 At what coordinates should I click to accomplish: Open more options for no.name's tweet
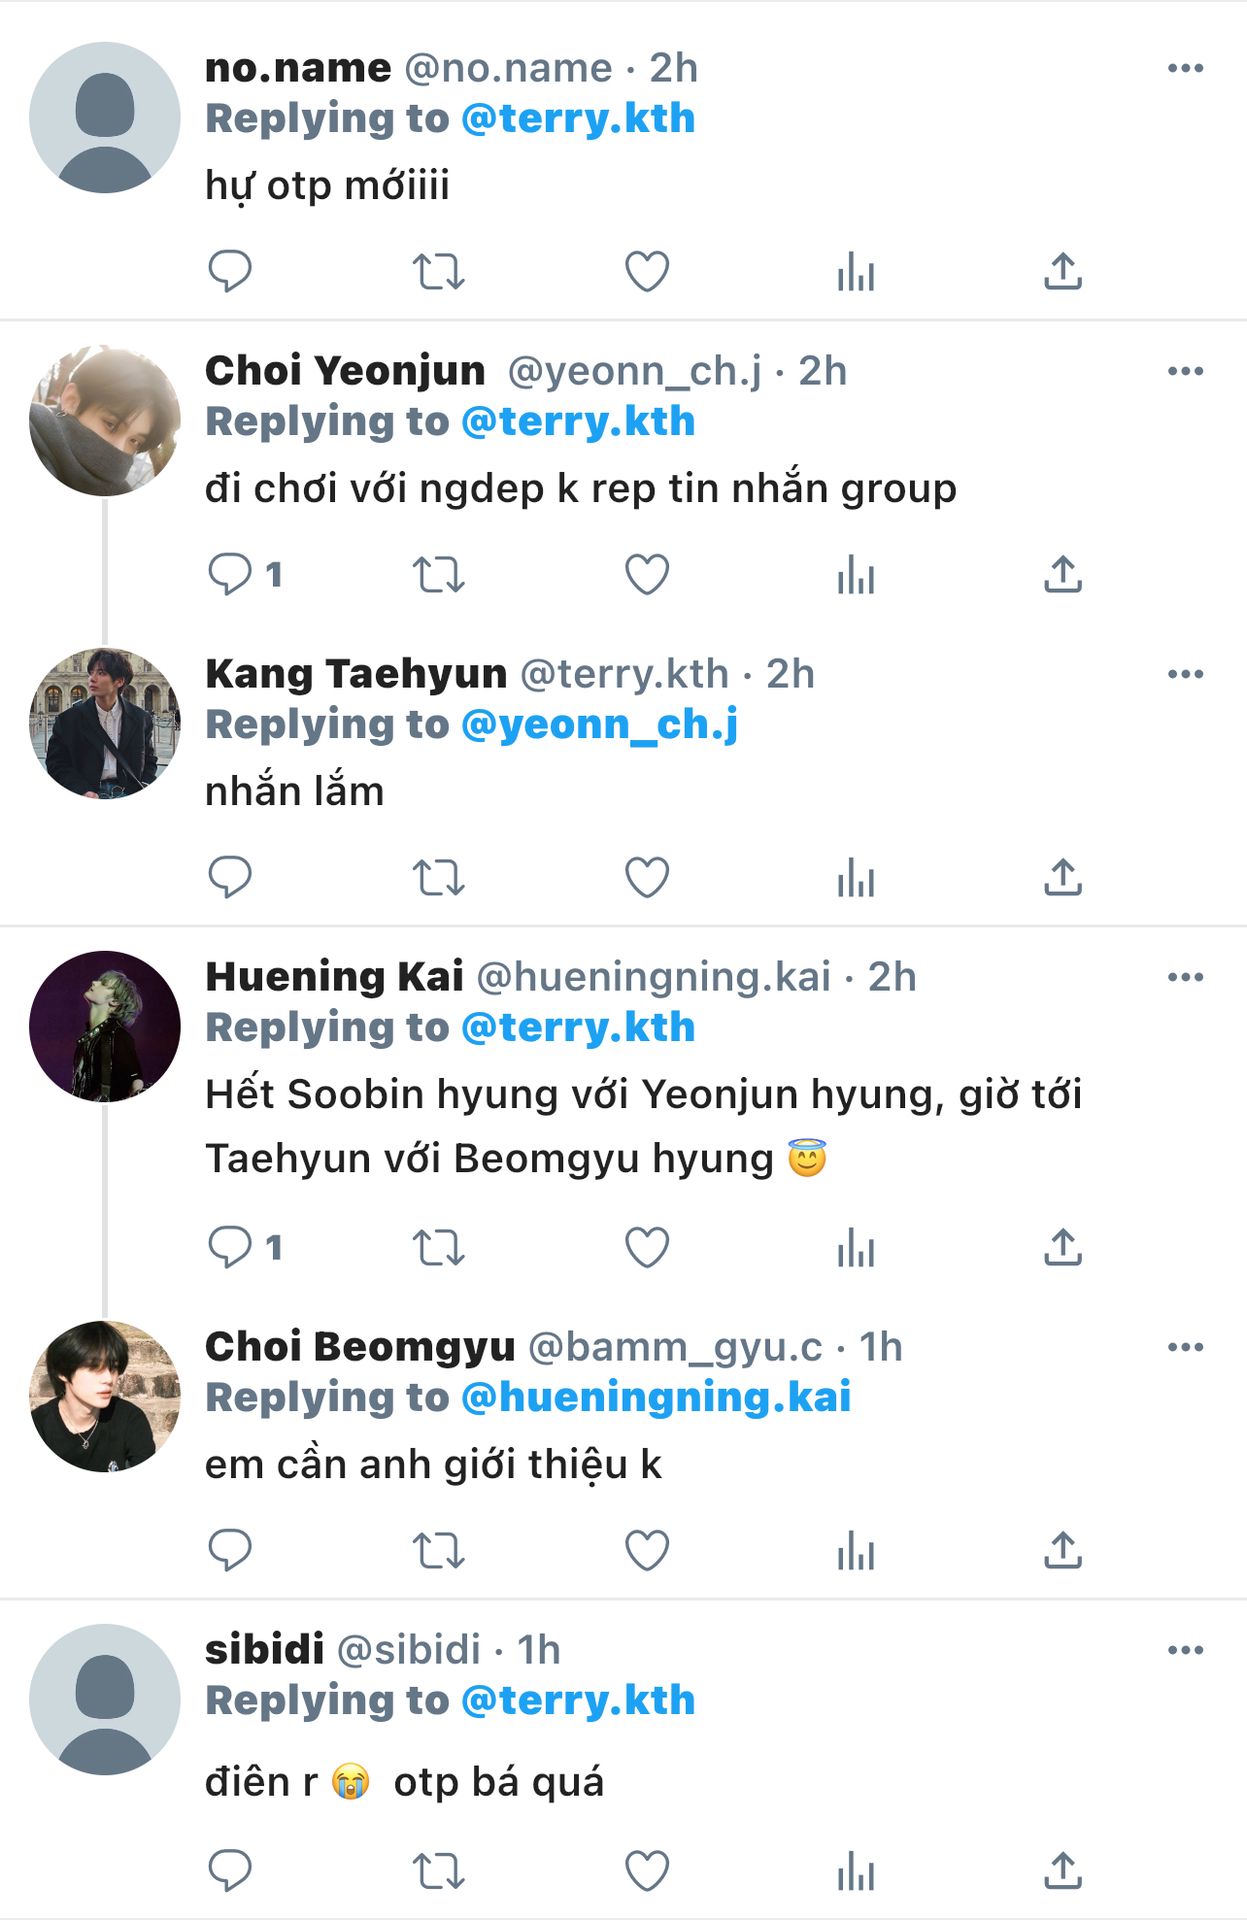point(1185,68)
